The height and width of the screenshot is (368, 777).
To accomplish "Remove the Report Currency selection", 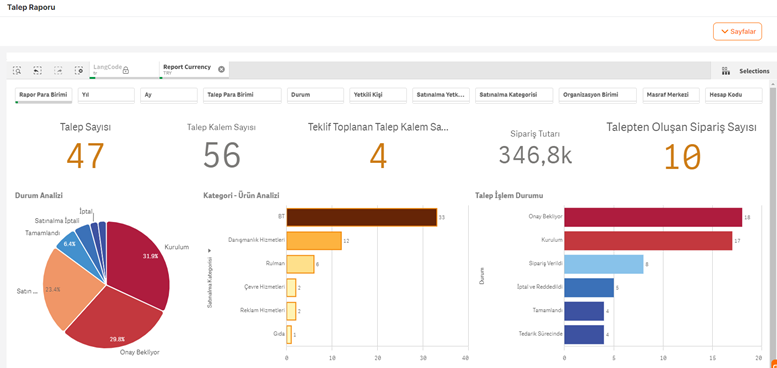I will point(221,69).
